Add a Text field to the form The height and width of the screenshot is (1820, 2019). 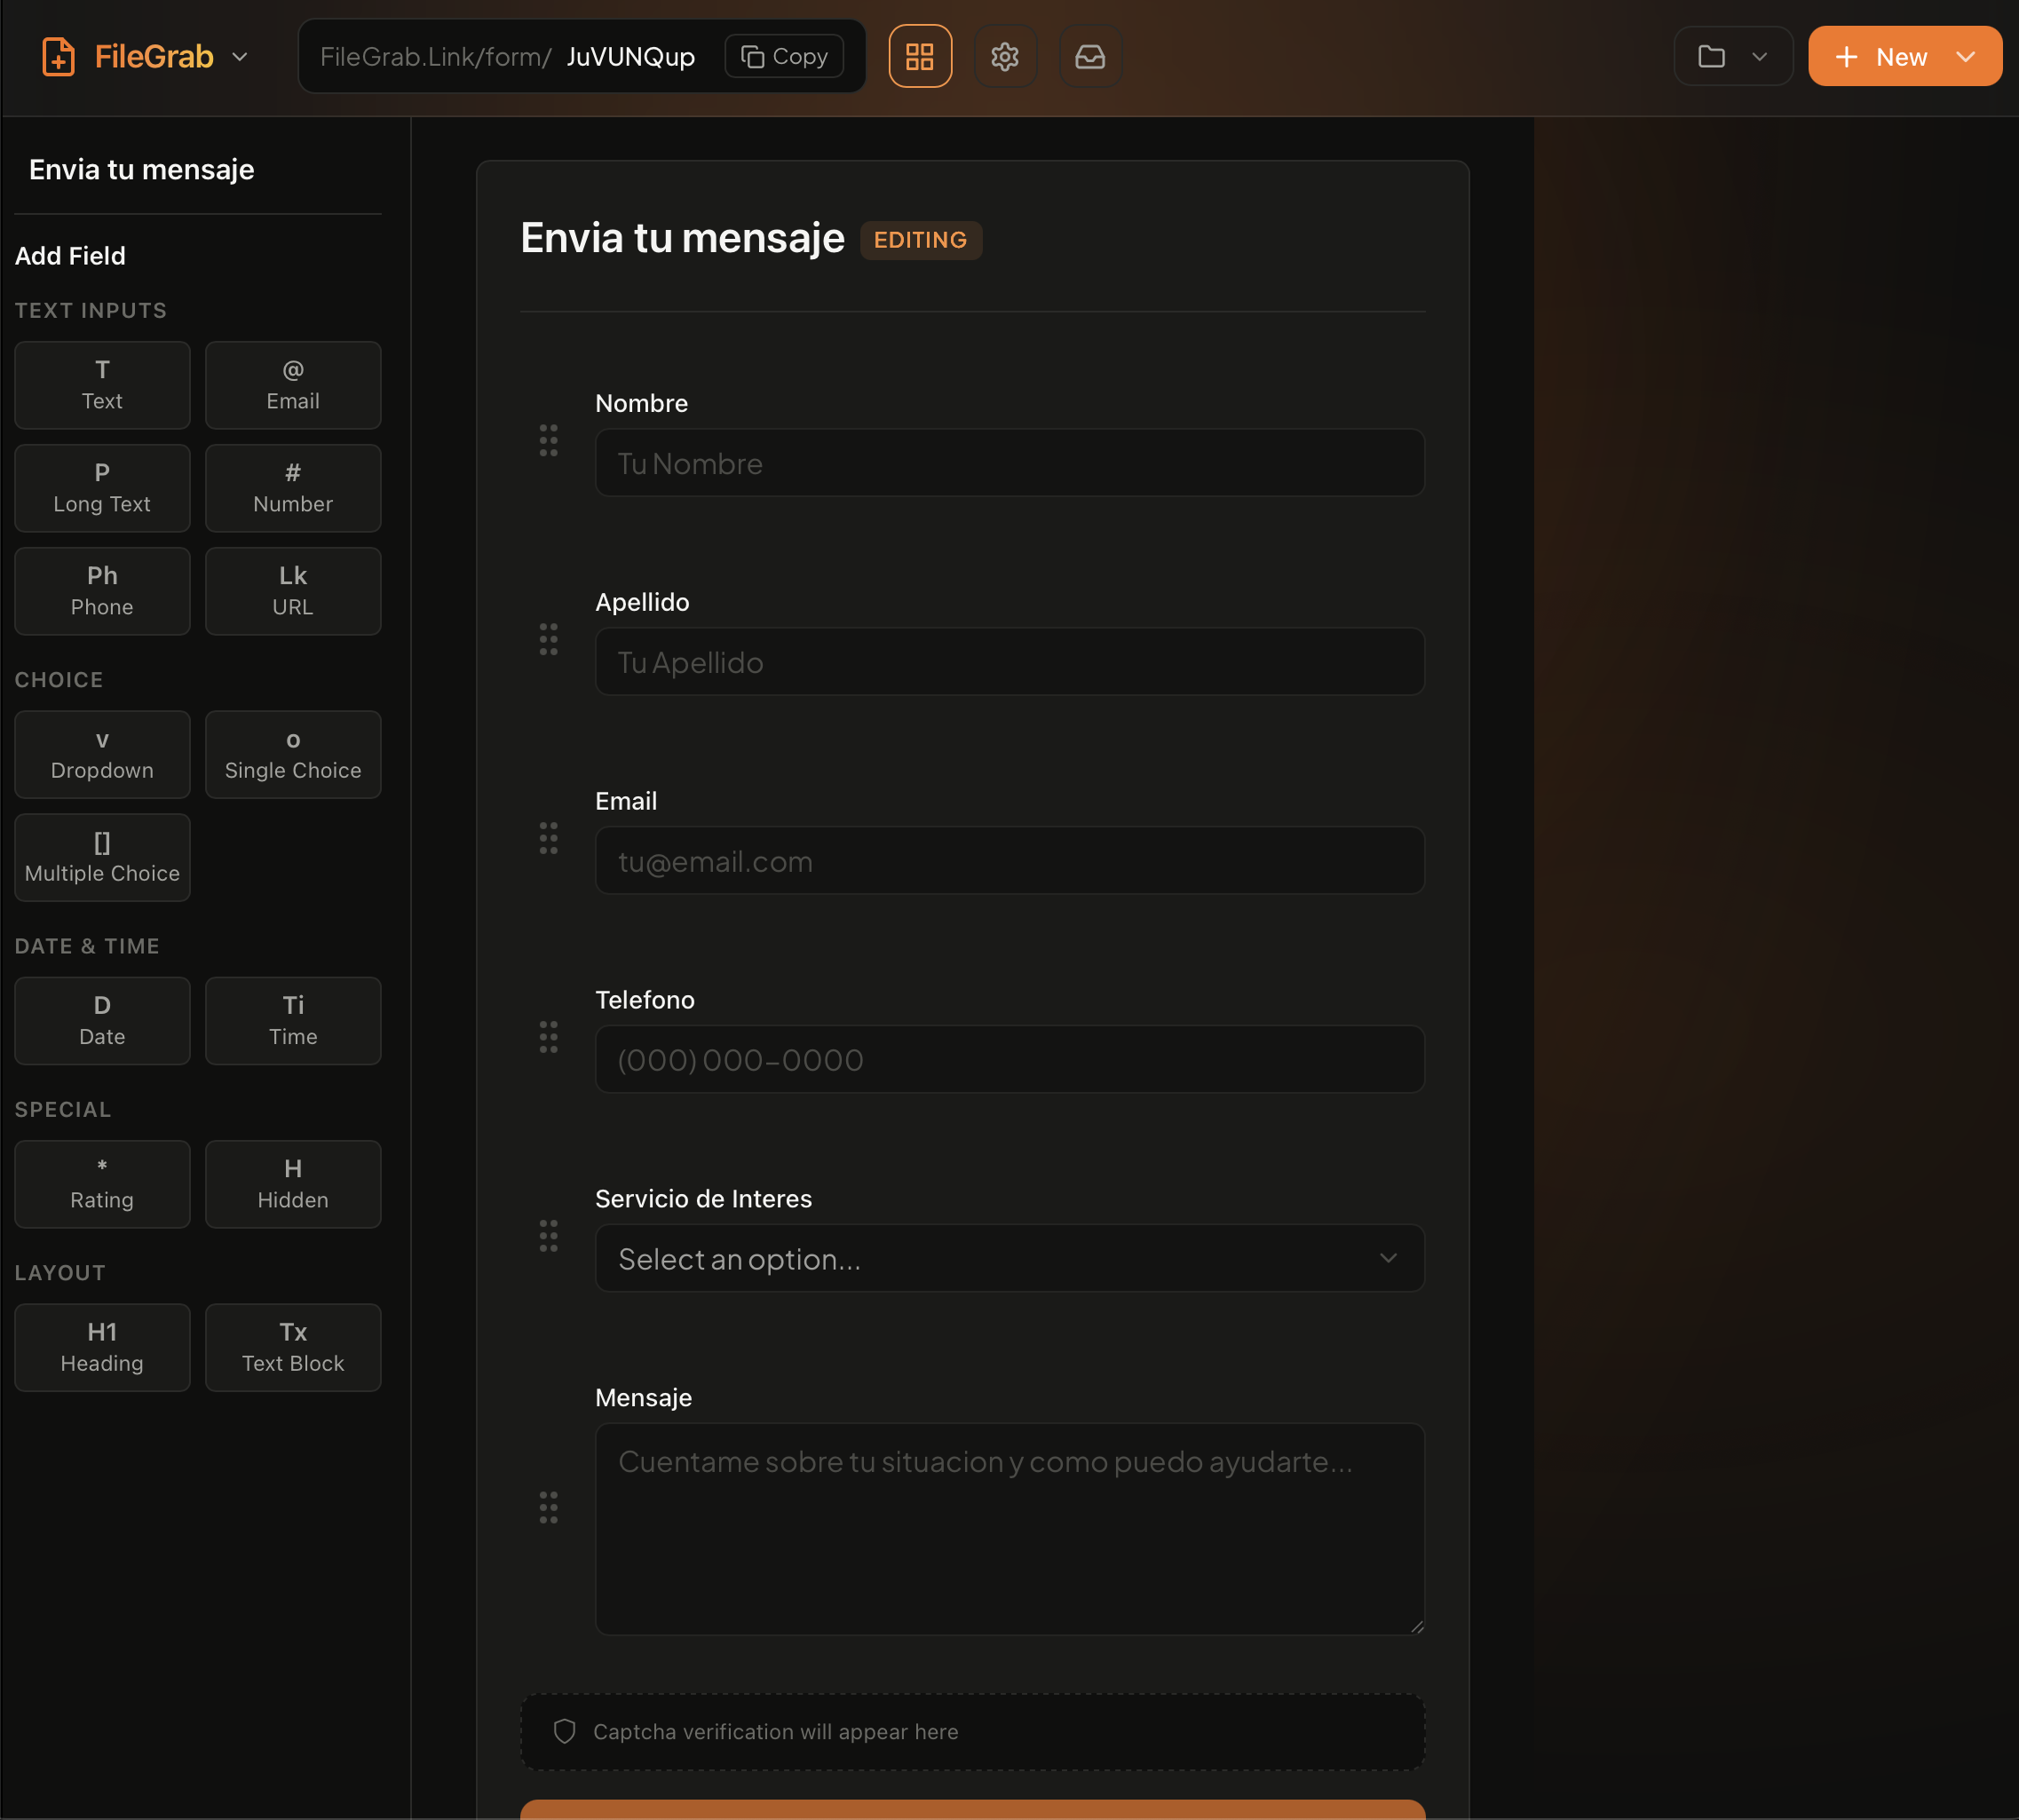point(102,385)
